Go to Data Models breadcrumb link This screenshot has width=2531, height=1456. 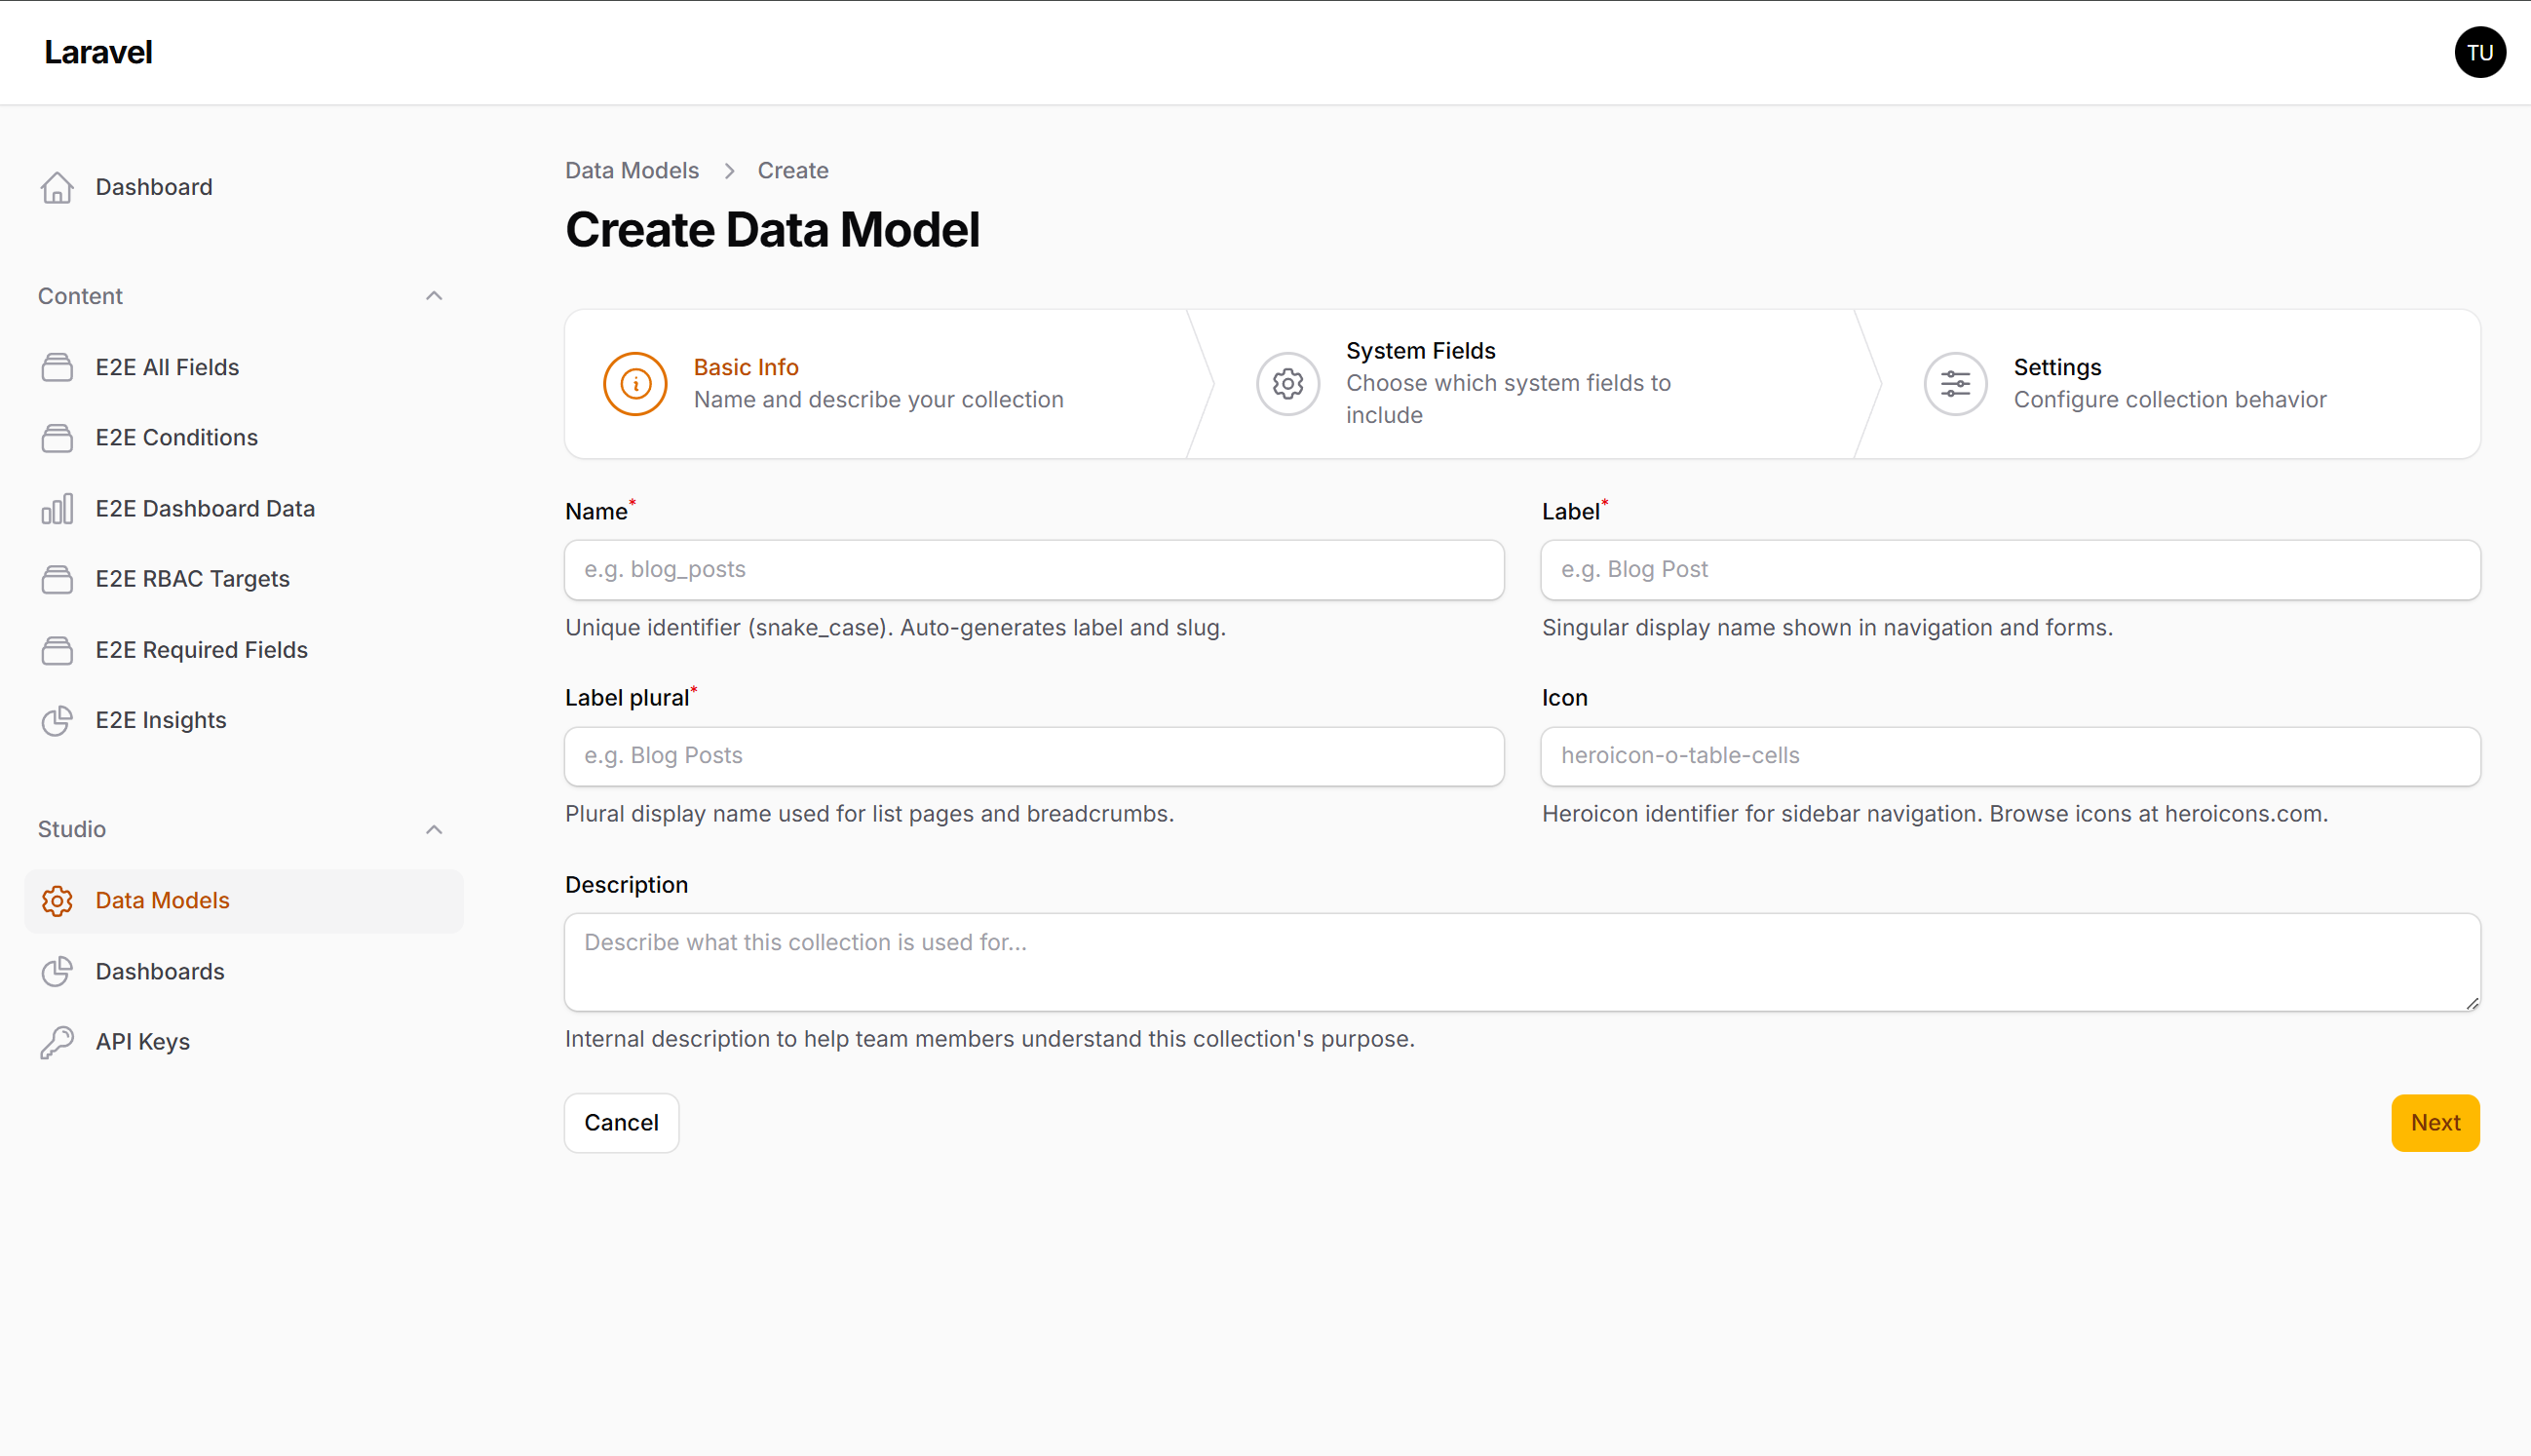(x=631, y=170)
